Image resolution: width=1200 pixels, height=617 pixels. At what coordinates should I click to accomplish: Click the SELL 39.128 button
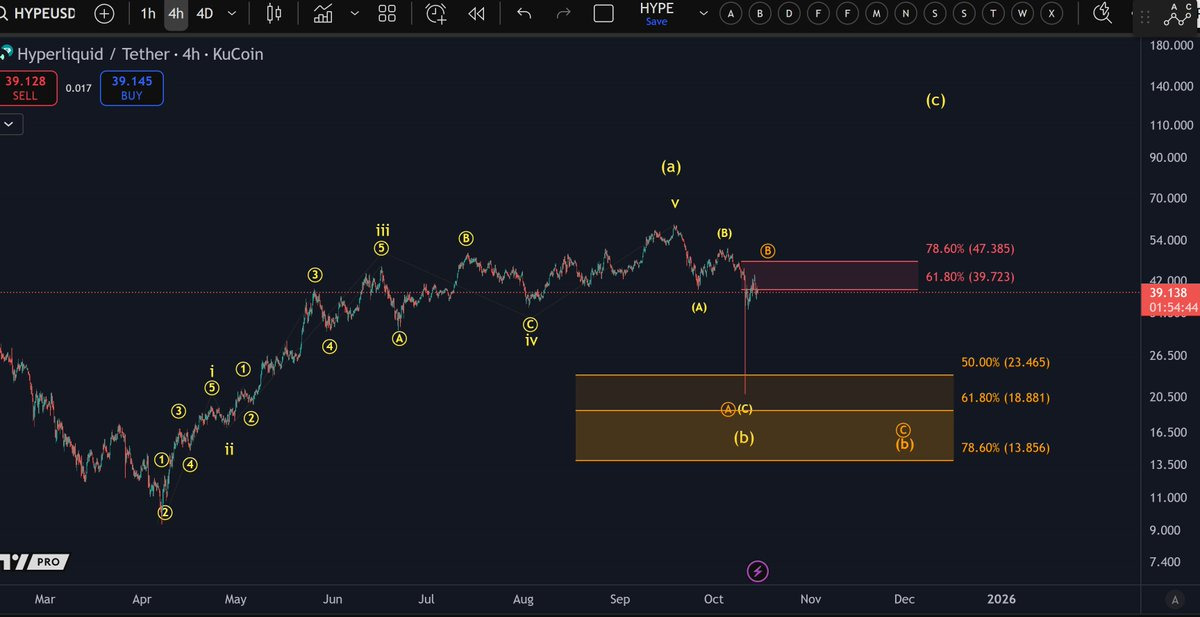pyautogui.click(x=25, y=88)
